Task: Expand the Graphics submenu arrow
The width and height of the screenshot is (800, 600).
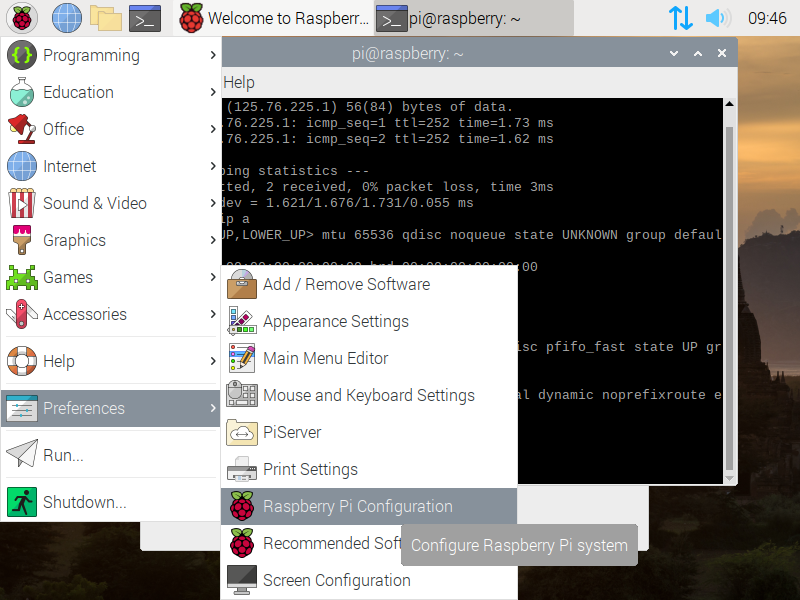Action: coord(213,240)
